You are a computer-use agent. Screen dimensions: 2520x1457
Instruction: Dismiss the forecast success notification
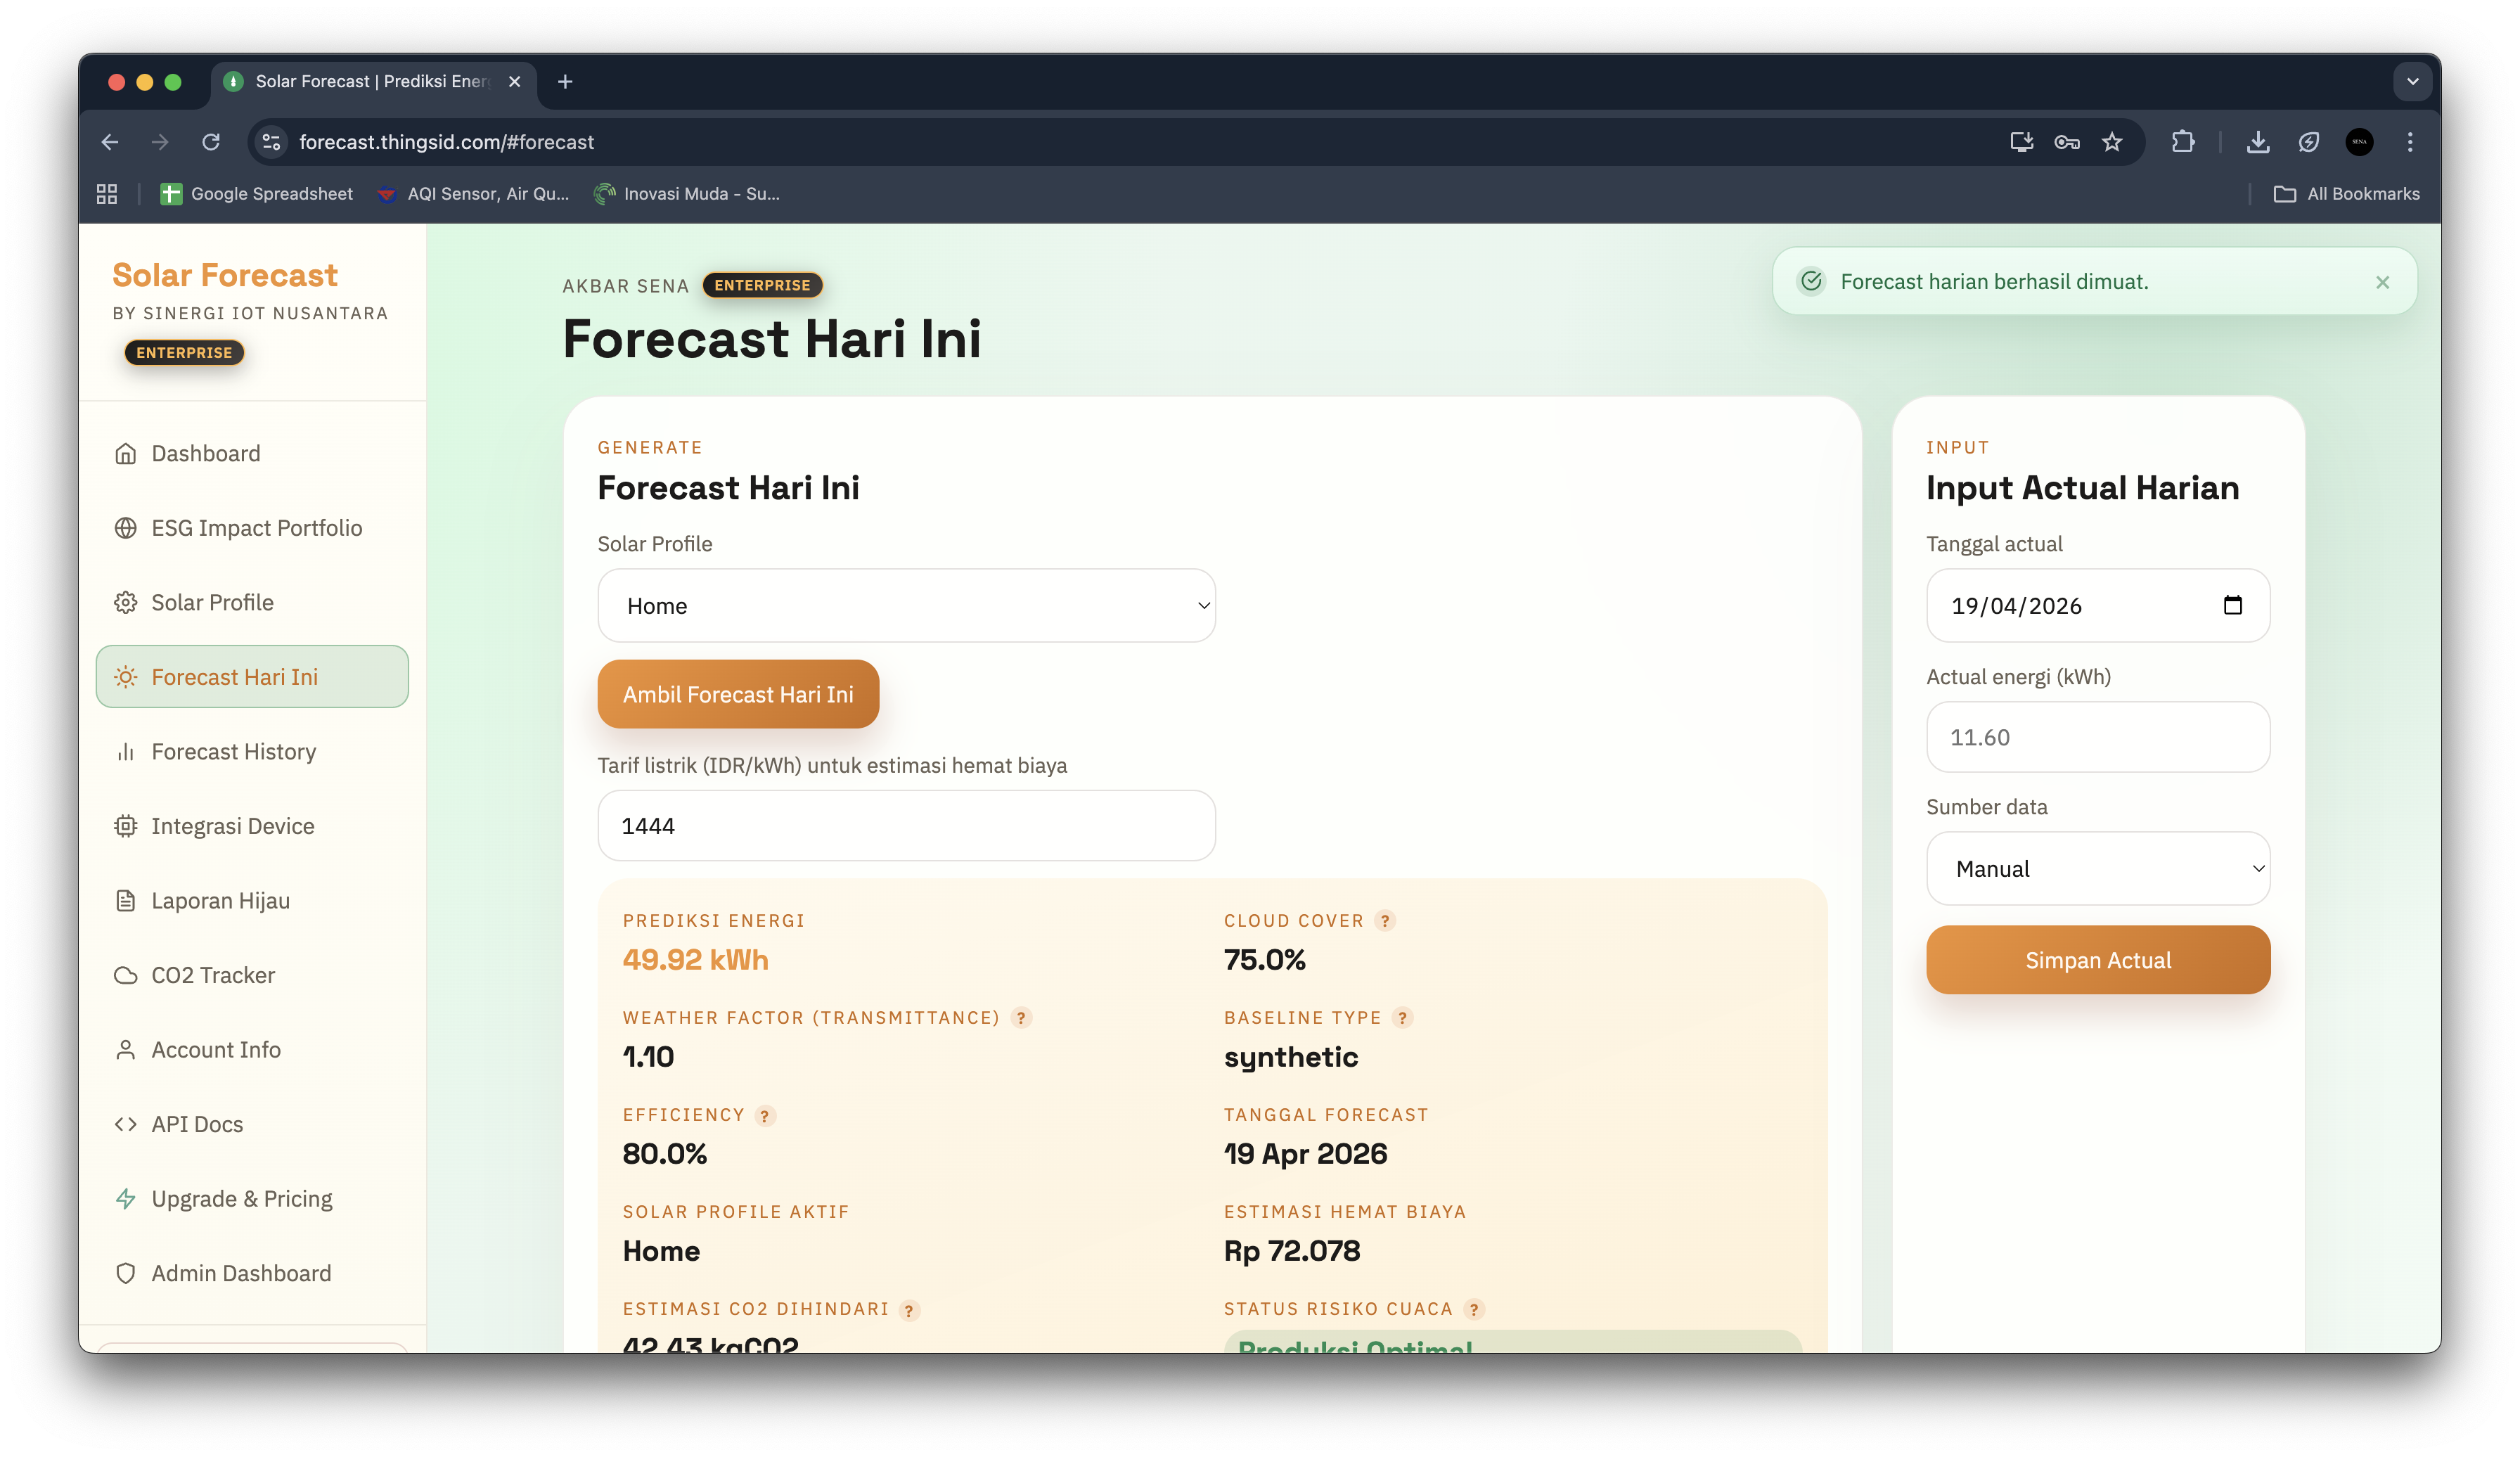coord(2382,283)
